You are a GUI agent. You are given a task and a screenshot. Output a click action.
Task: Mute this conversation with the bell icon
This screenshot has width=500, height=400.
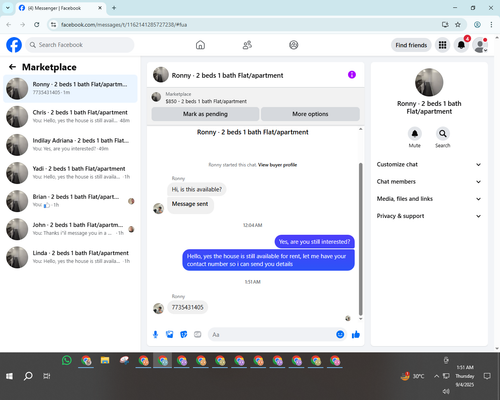pos(415,134)
